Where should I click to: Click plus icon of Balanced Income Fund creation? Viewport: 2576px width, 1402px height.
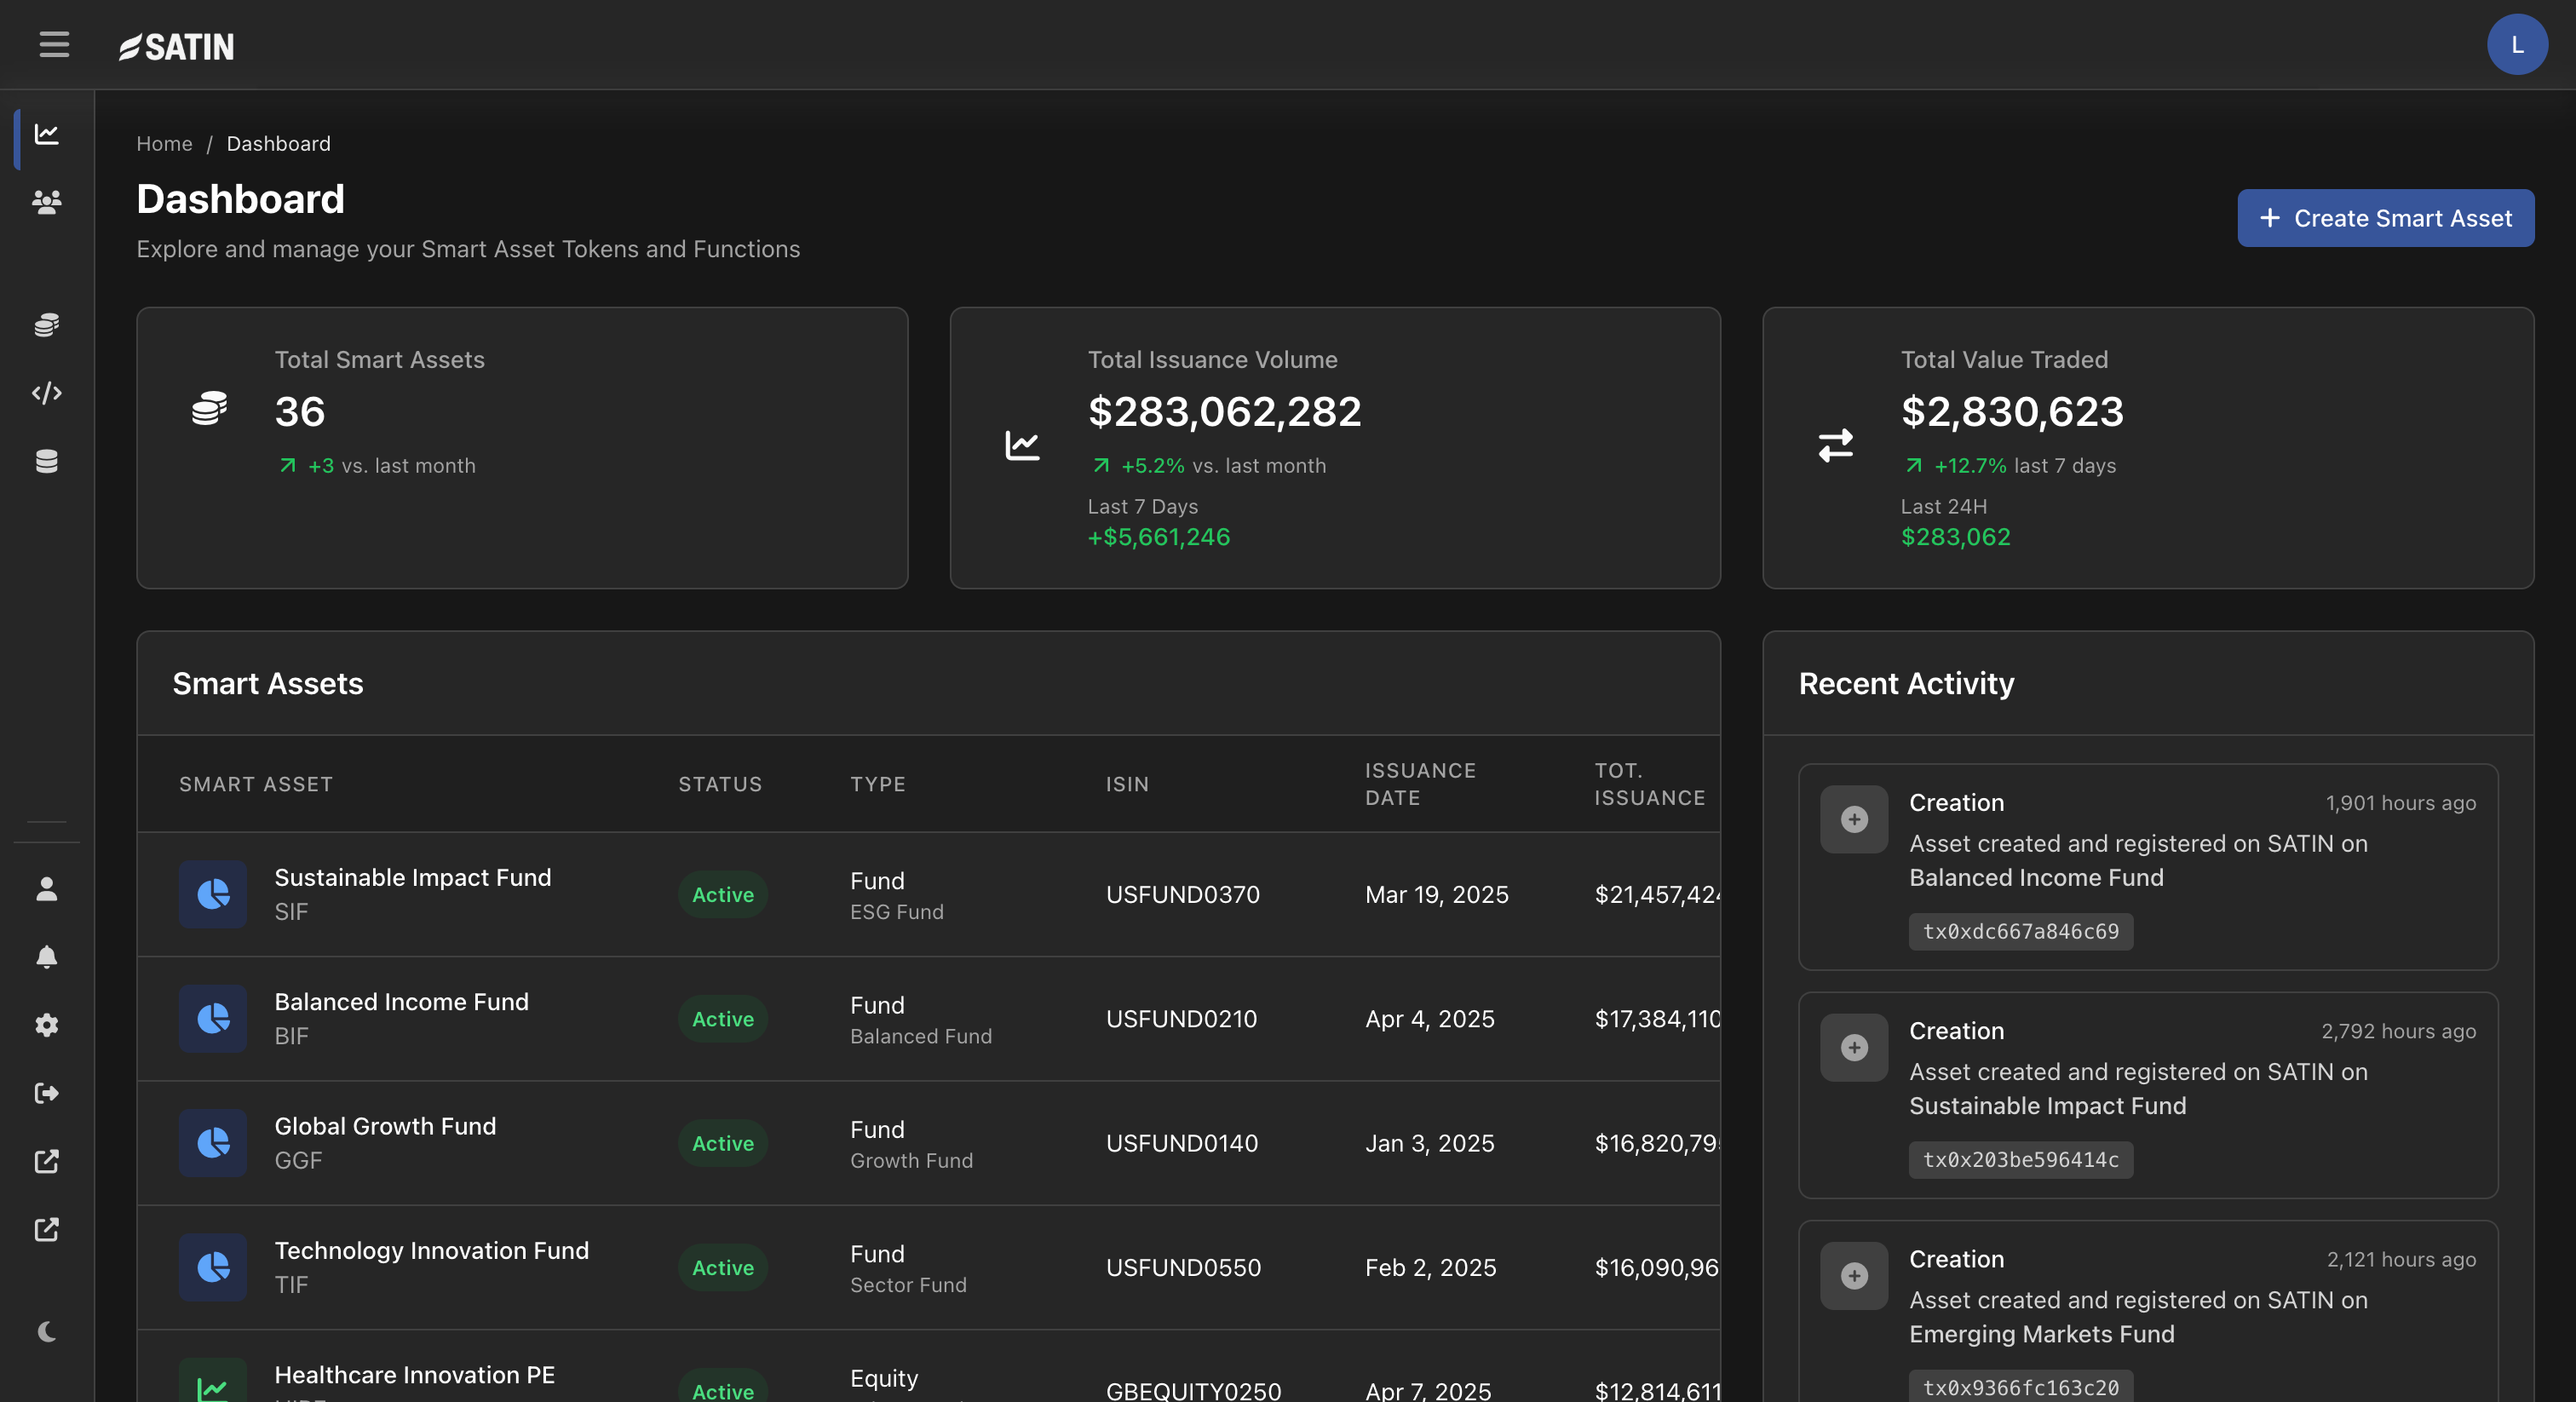1854,819
